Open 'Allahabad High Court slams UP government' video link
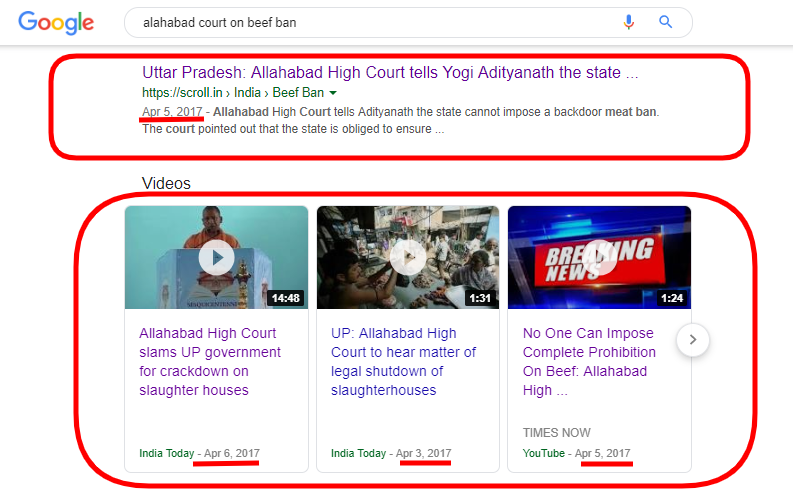This screenshot has height=504, width=793. pos(209,362)
